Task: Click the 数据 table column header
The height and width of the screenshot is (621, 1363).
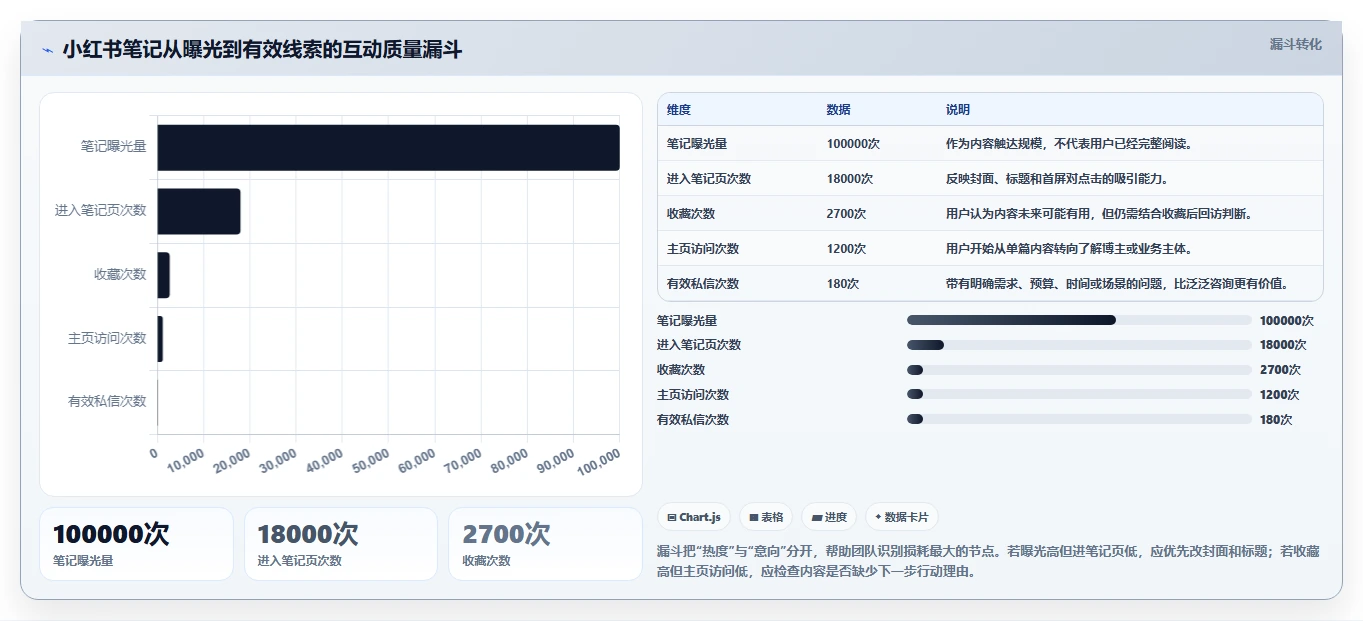Action: click(x=839, y=110)
